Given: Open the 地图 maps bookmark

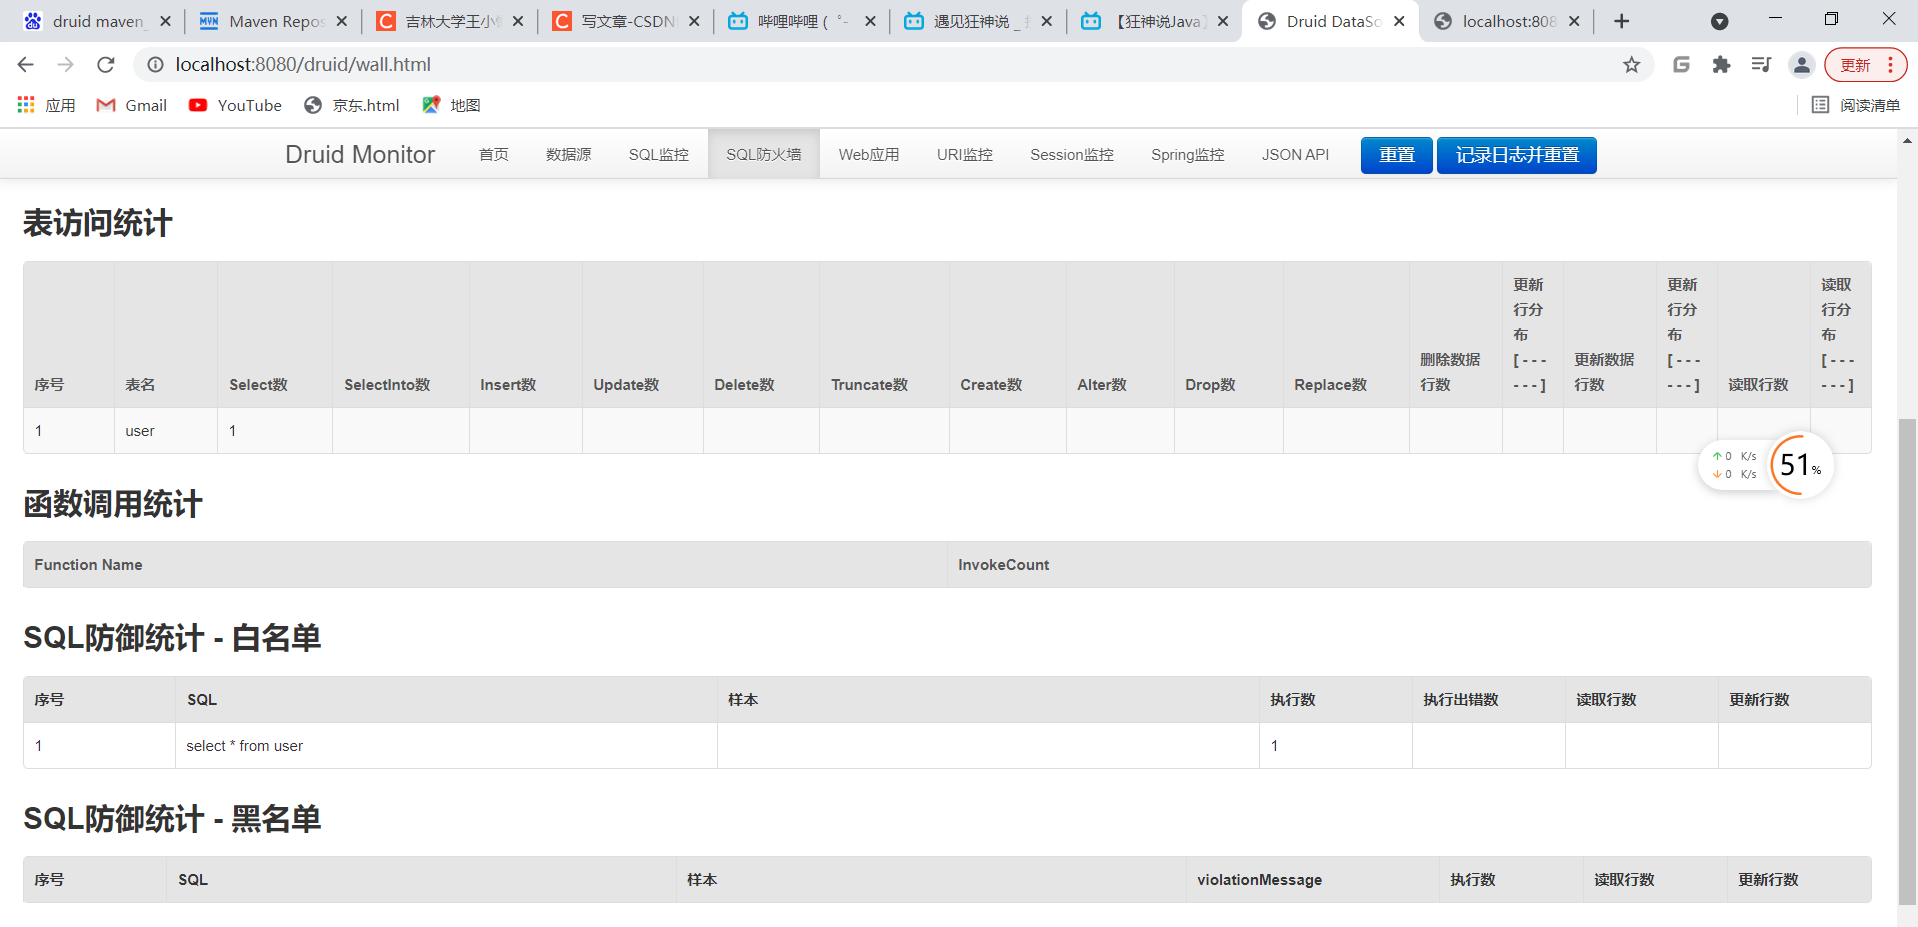Looking at the screenshot, I should pyautogui.click(x=452, y=105).
